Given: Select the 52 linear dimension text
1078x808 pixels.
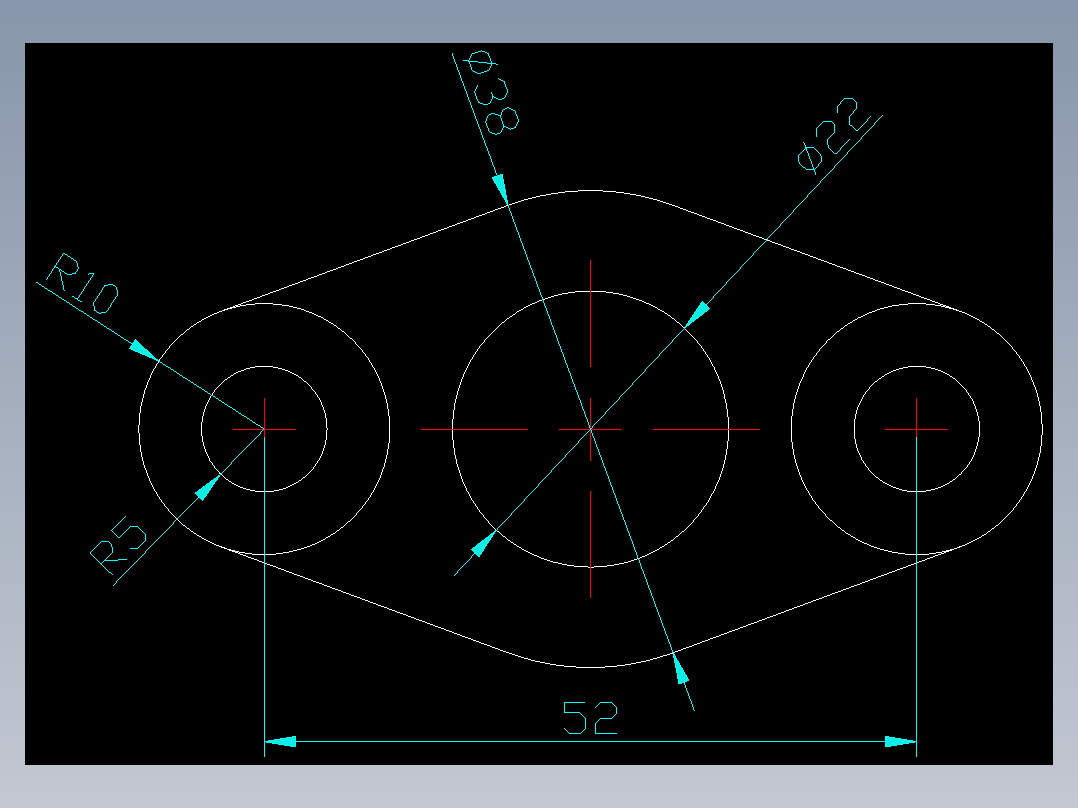Looking at the screenshot, I should (x=590, y=718).
